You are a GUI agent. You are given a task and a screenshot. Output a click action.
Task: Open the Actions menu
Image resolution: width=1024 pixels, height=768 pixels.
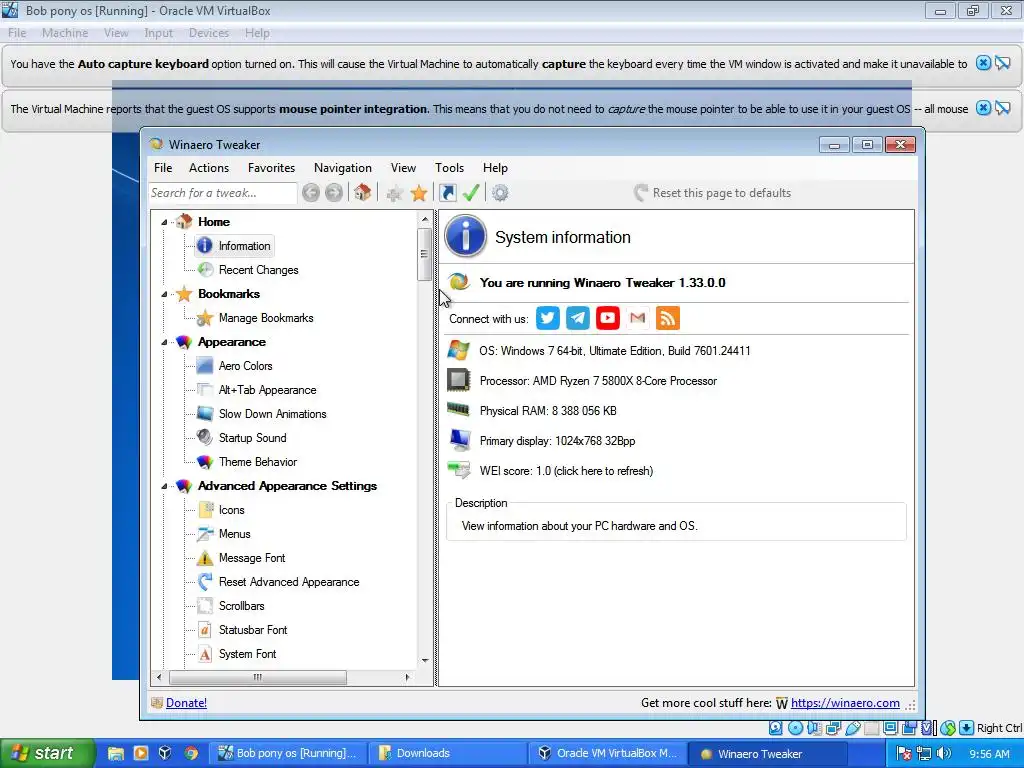209,168
